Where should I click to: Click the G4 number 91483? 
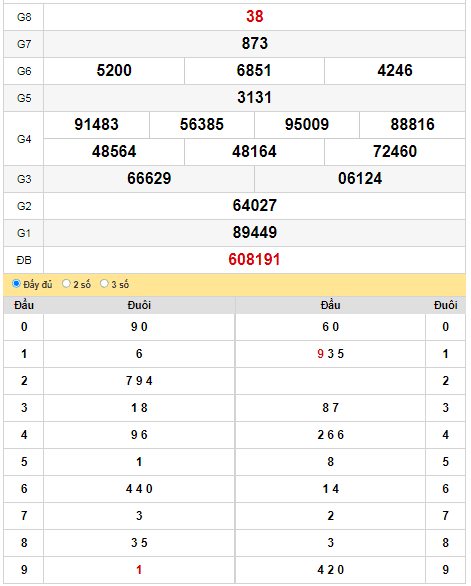[96, 124]
